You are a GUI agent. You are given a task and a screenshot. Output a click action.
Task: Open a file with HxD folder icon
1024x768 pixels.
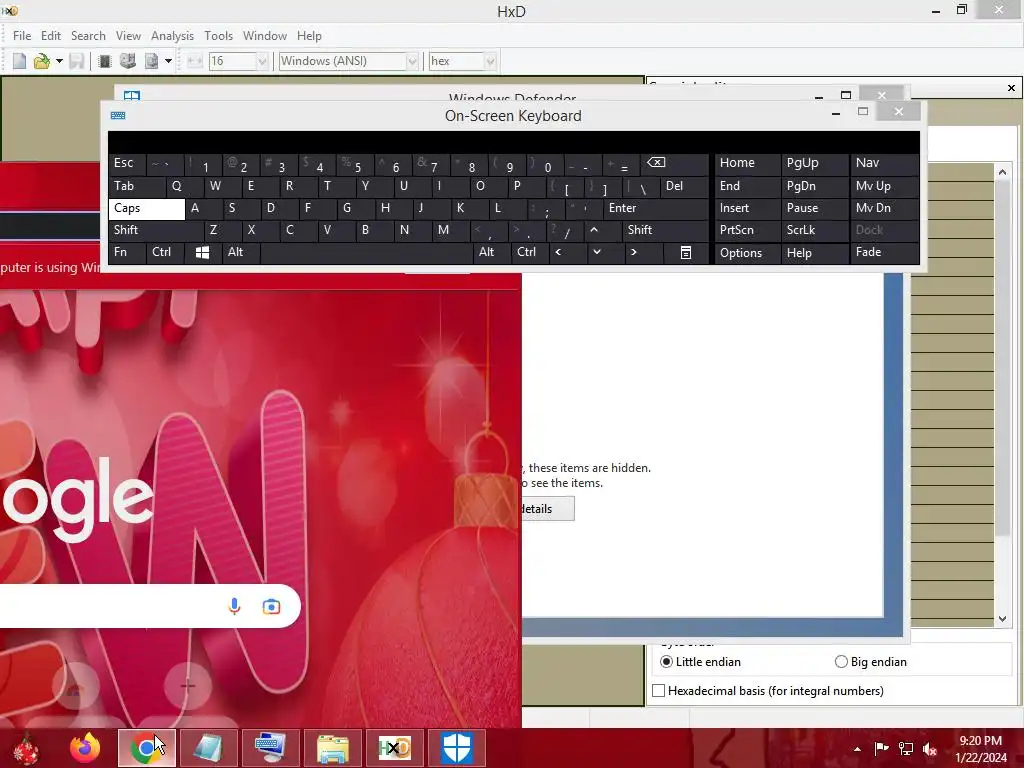(x=41, y=61)
